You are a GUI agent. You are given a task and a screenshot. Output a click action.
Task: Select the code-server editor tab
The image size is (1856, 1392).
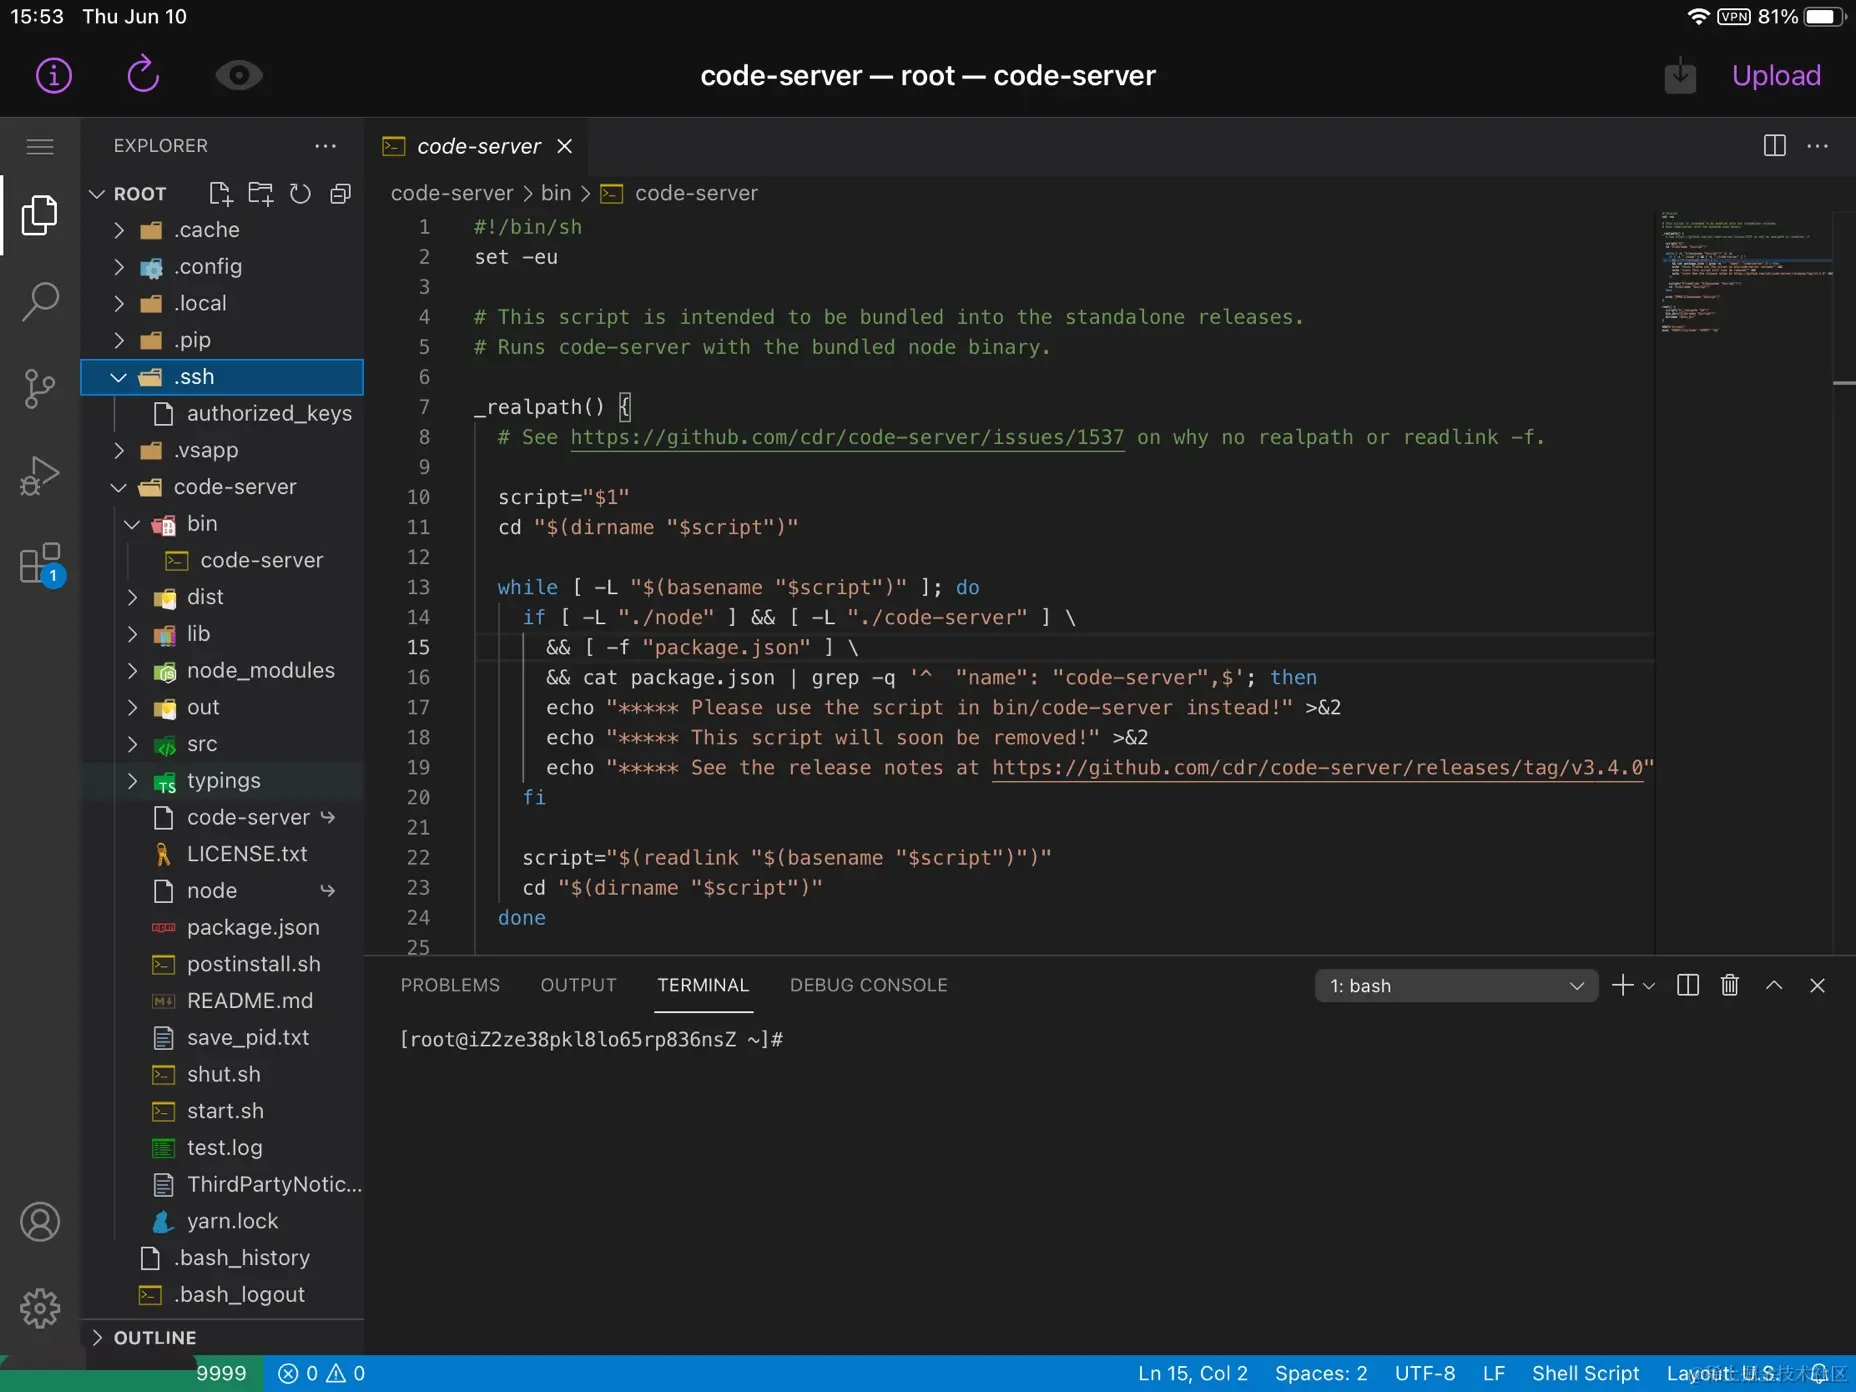click(478, 146)
